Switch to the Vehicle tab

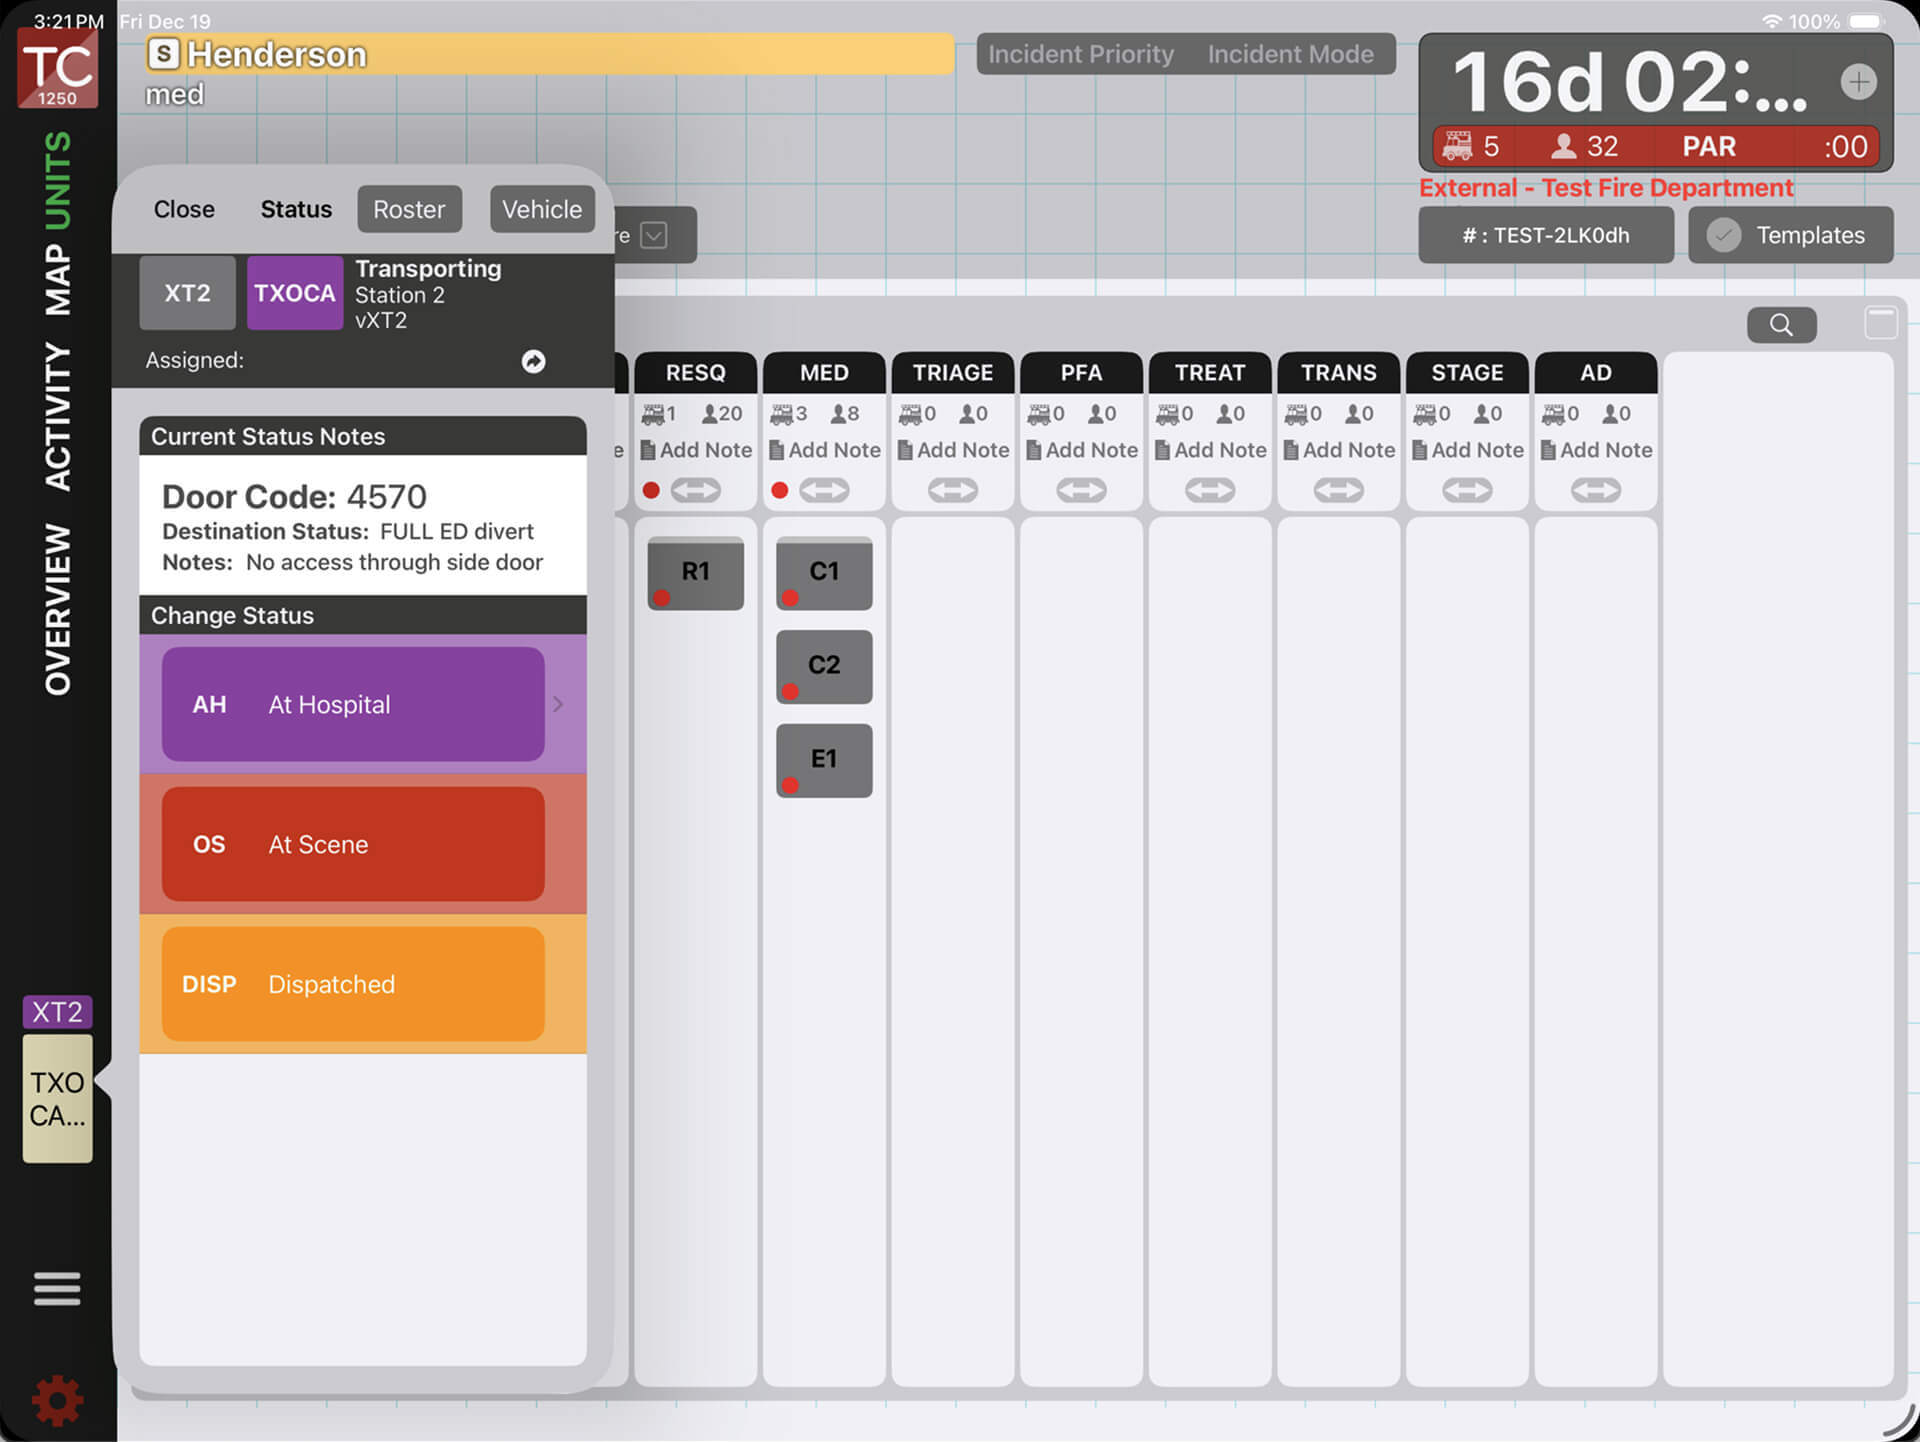click(542, 210)
